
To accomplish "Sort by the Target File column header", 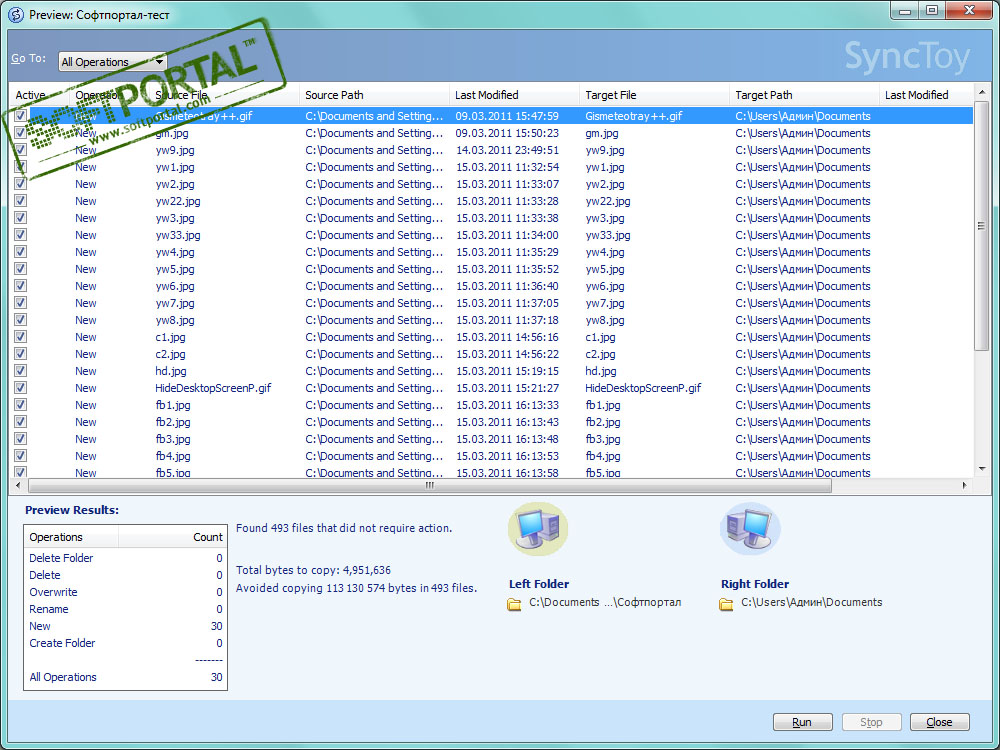I will (x=654, y=95).
